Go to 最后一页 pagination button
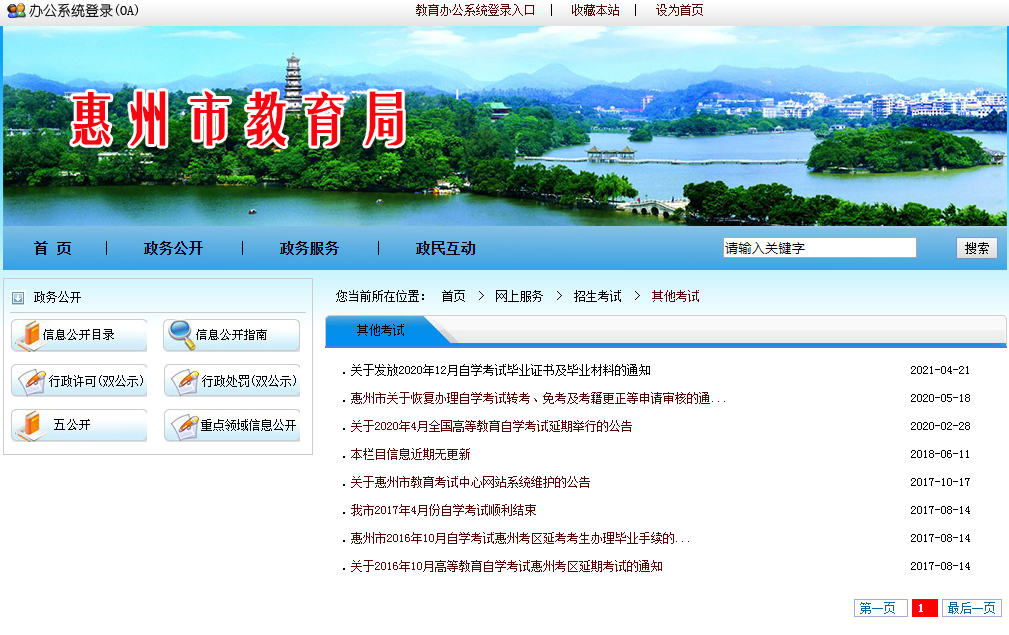This screenshot has height=635, width=1009. (x=972, y=608)
